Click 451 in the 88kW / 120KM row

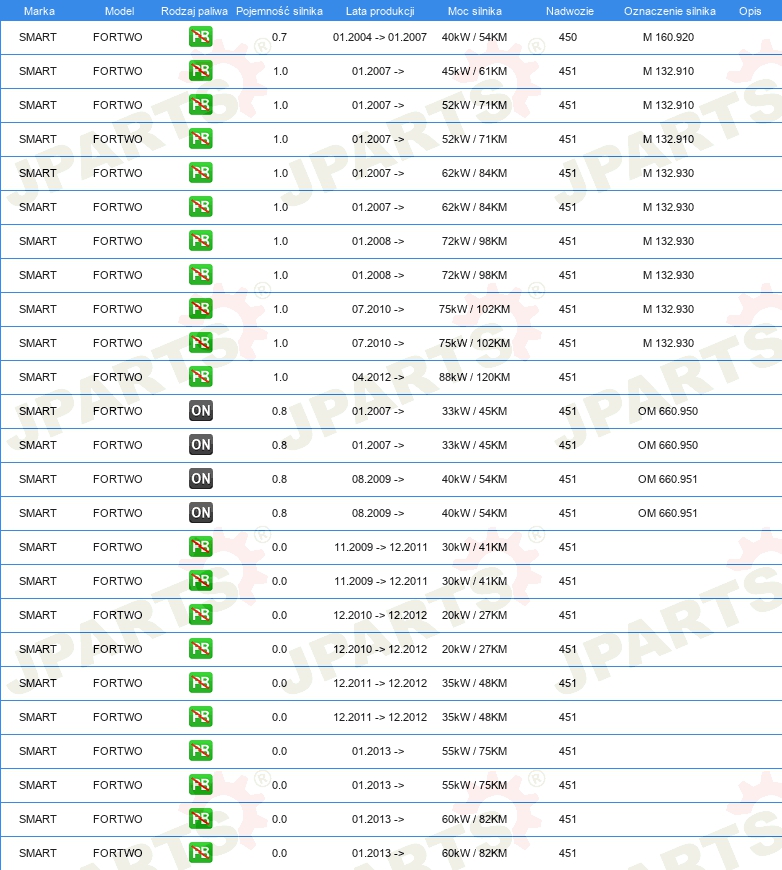(x=567, y=377)
